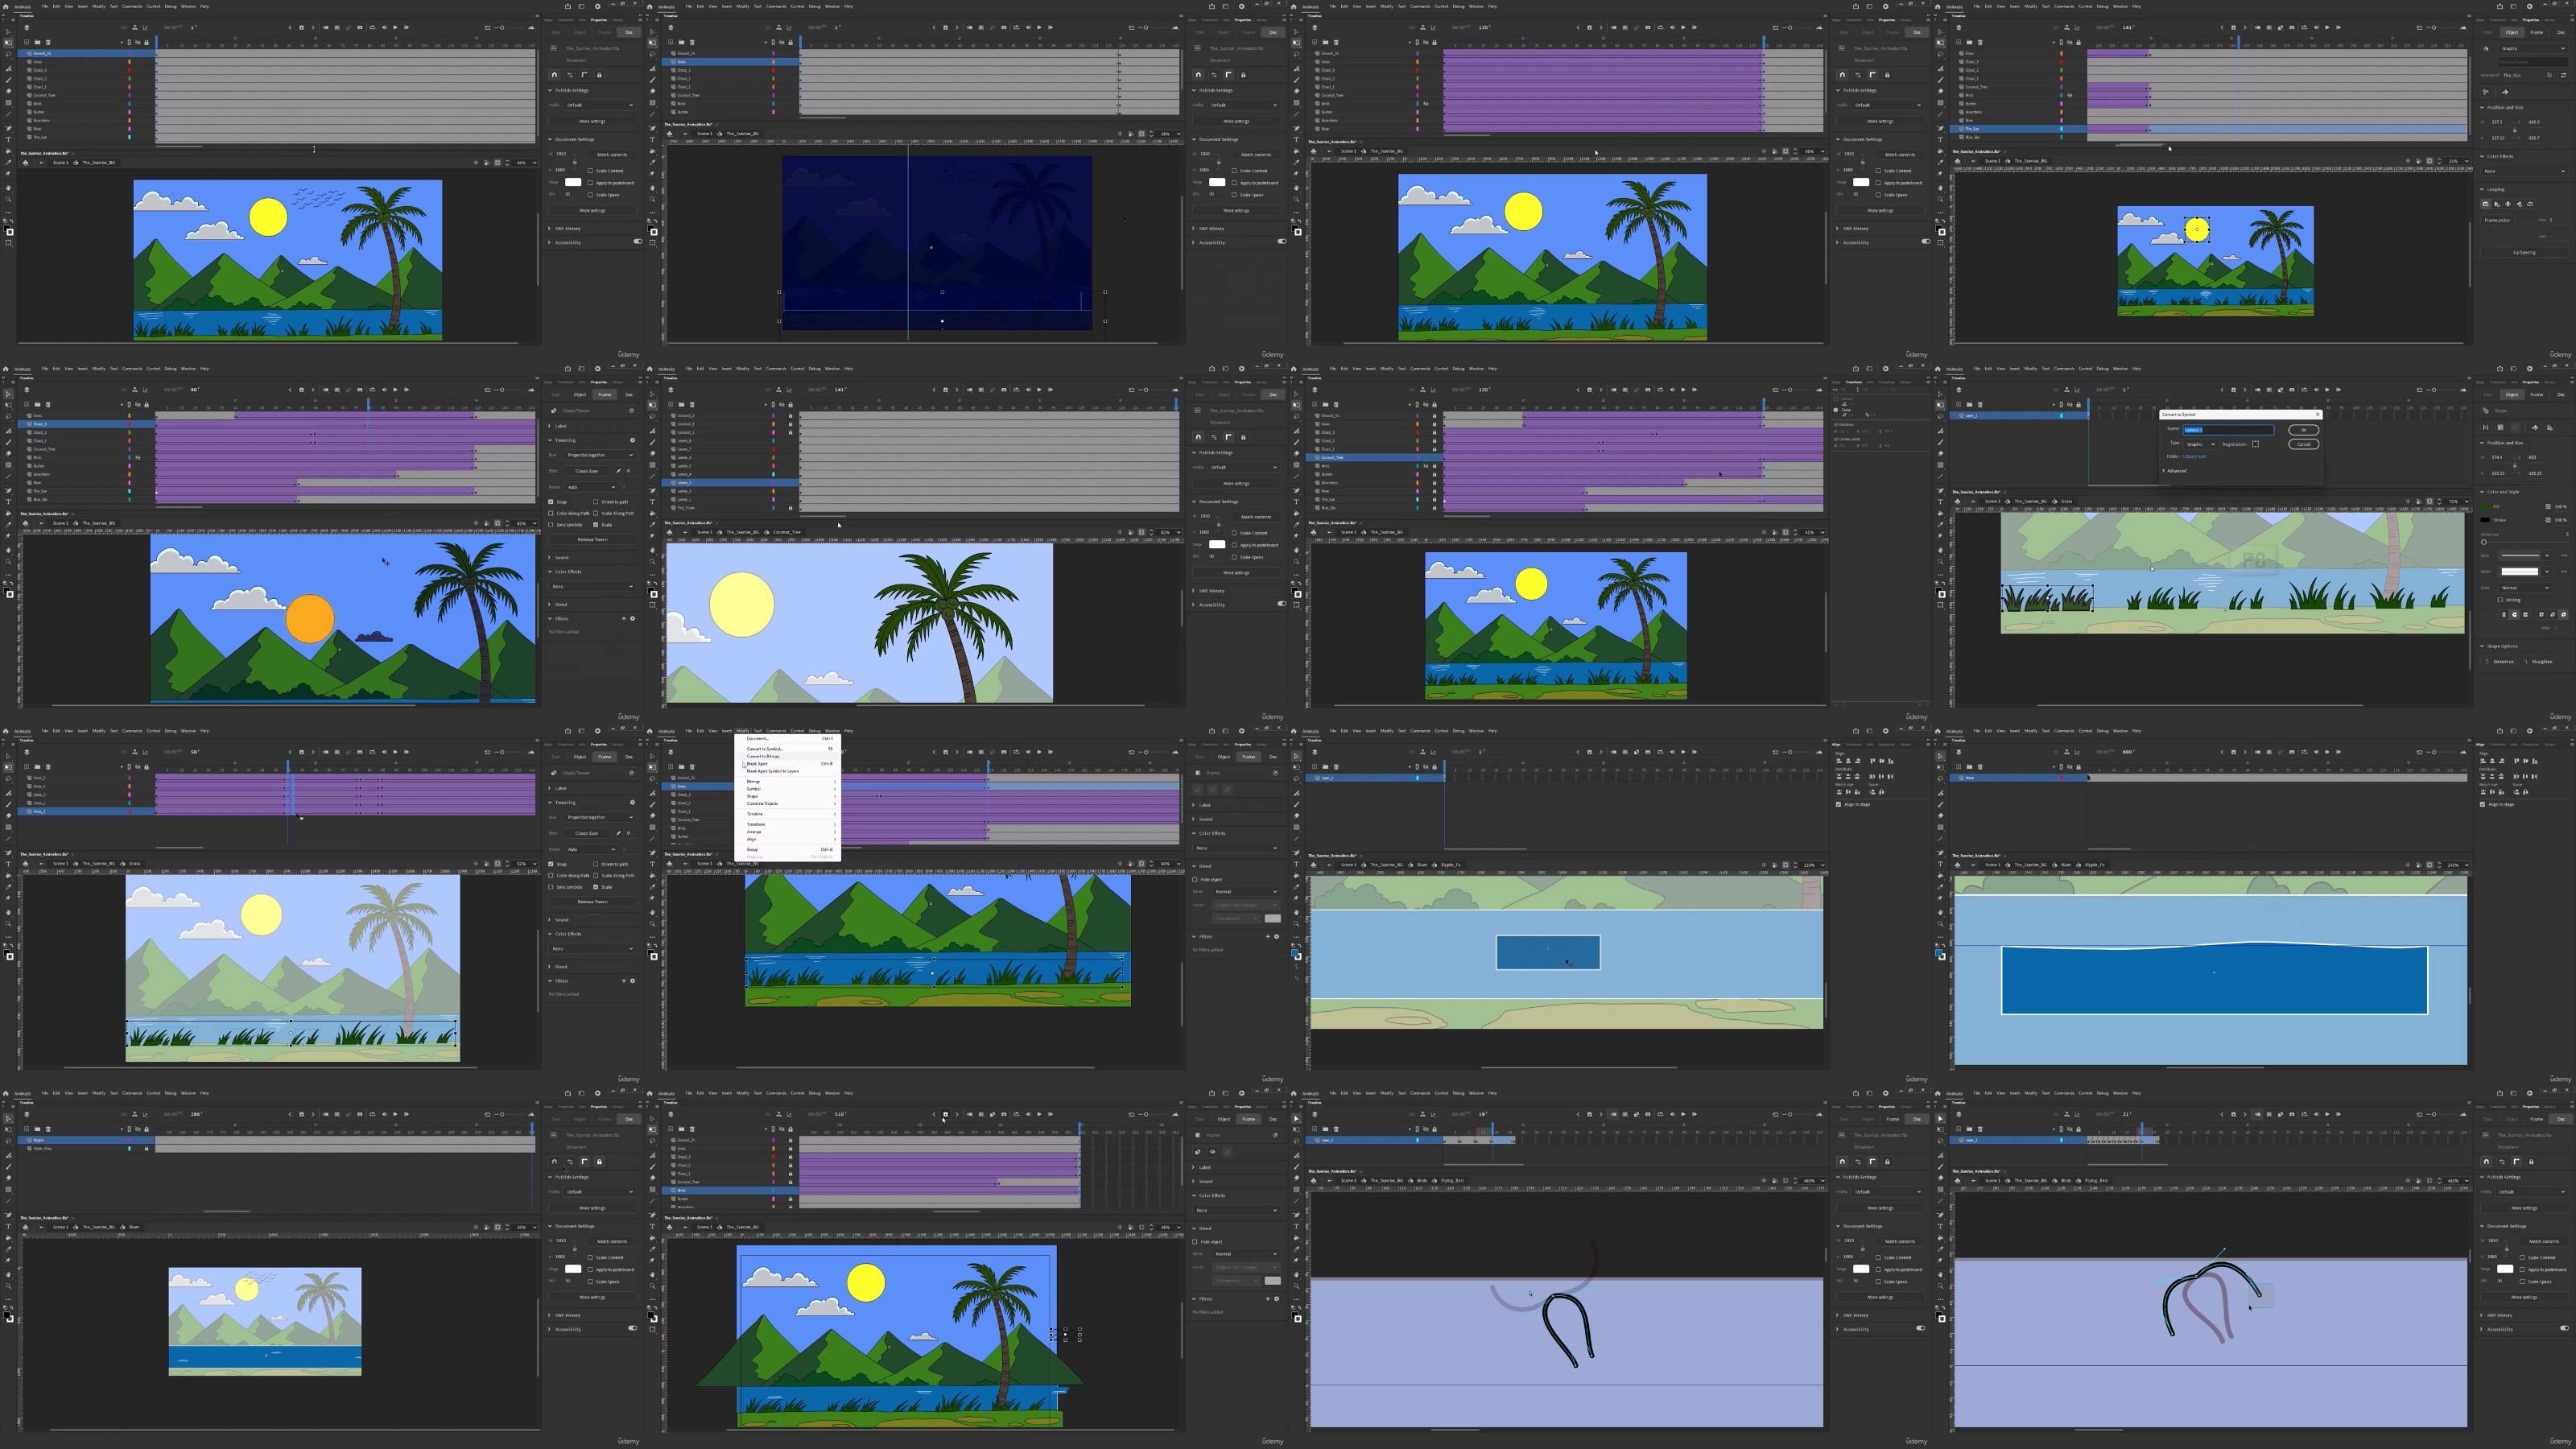Tick the Hinting checkbox

click(2501, 600)
